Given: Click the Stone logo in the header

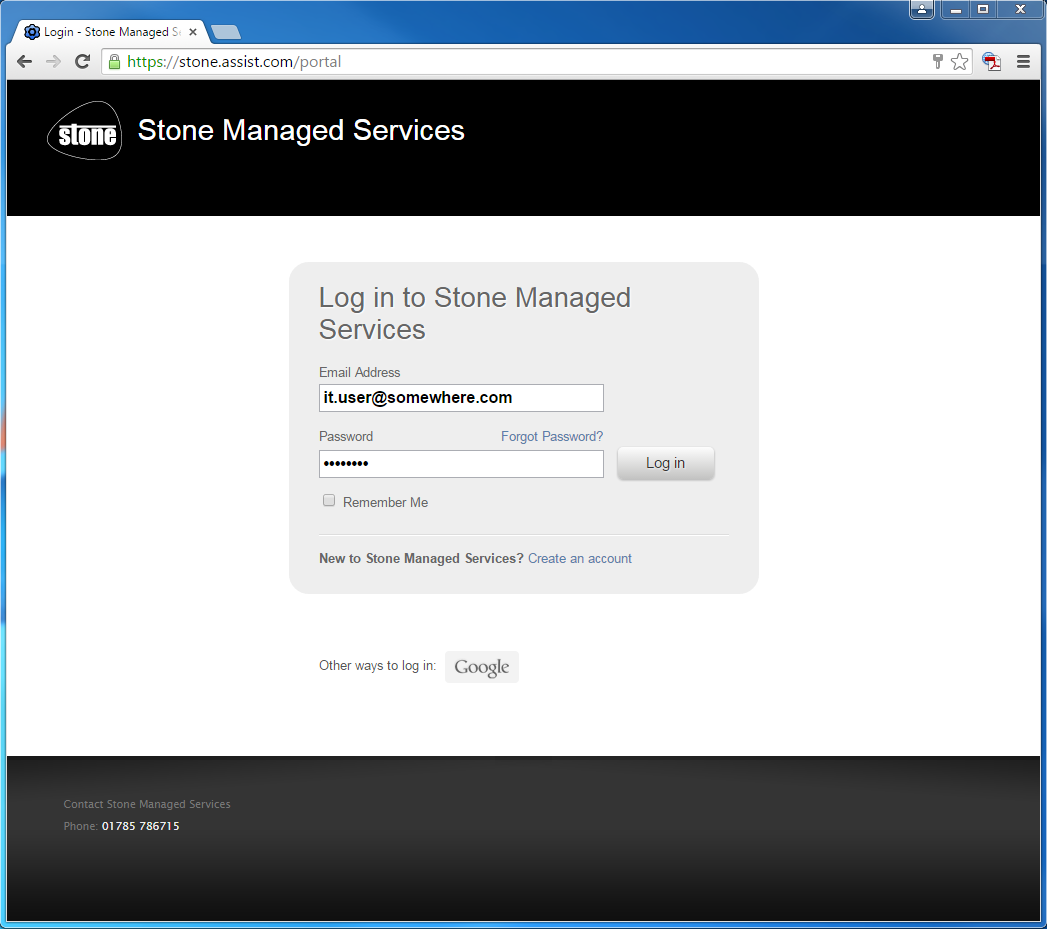Looking at the screenshot, I should click(85, 131).
